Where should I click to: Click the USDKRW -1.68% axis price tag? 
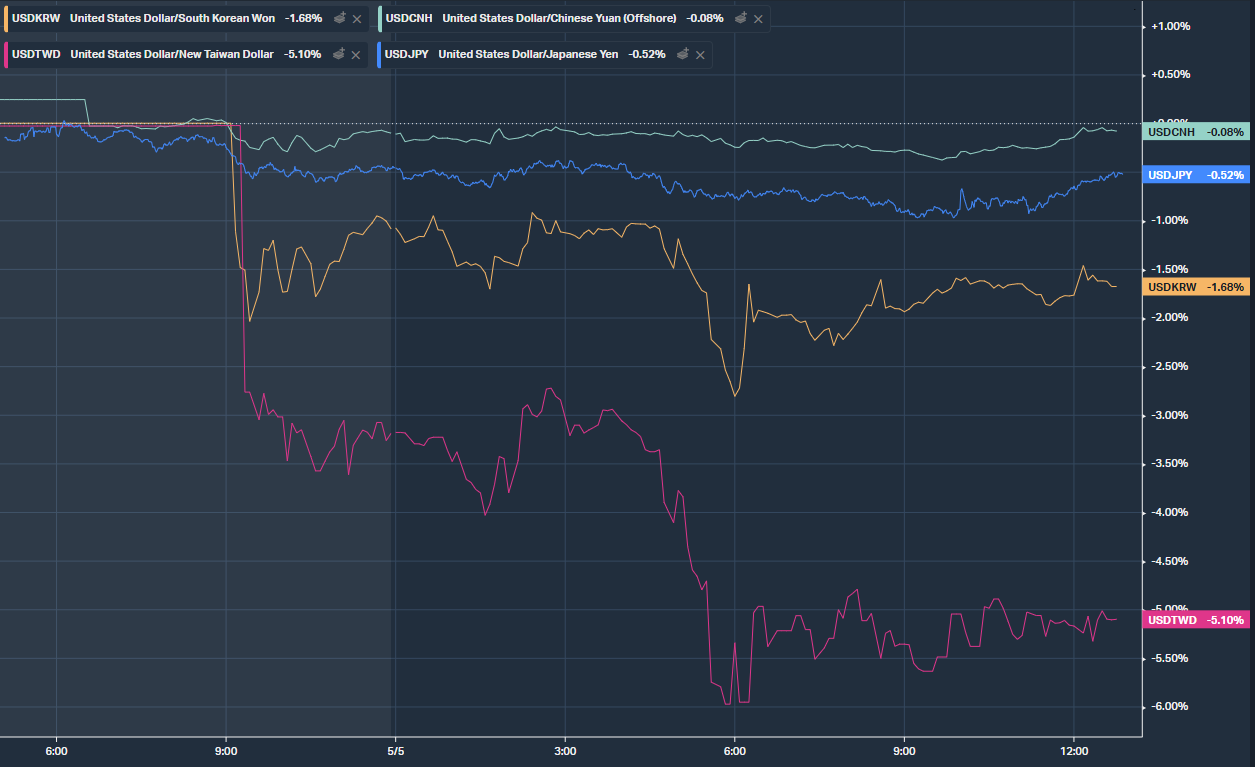click(x=1195, y=287)
